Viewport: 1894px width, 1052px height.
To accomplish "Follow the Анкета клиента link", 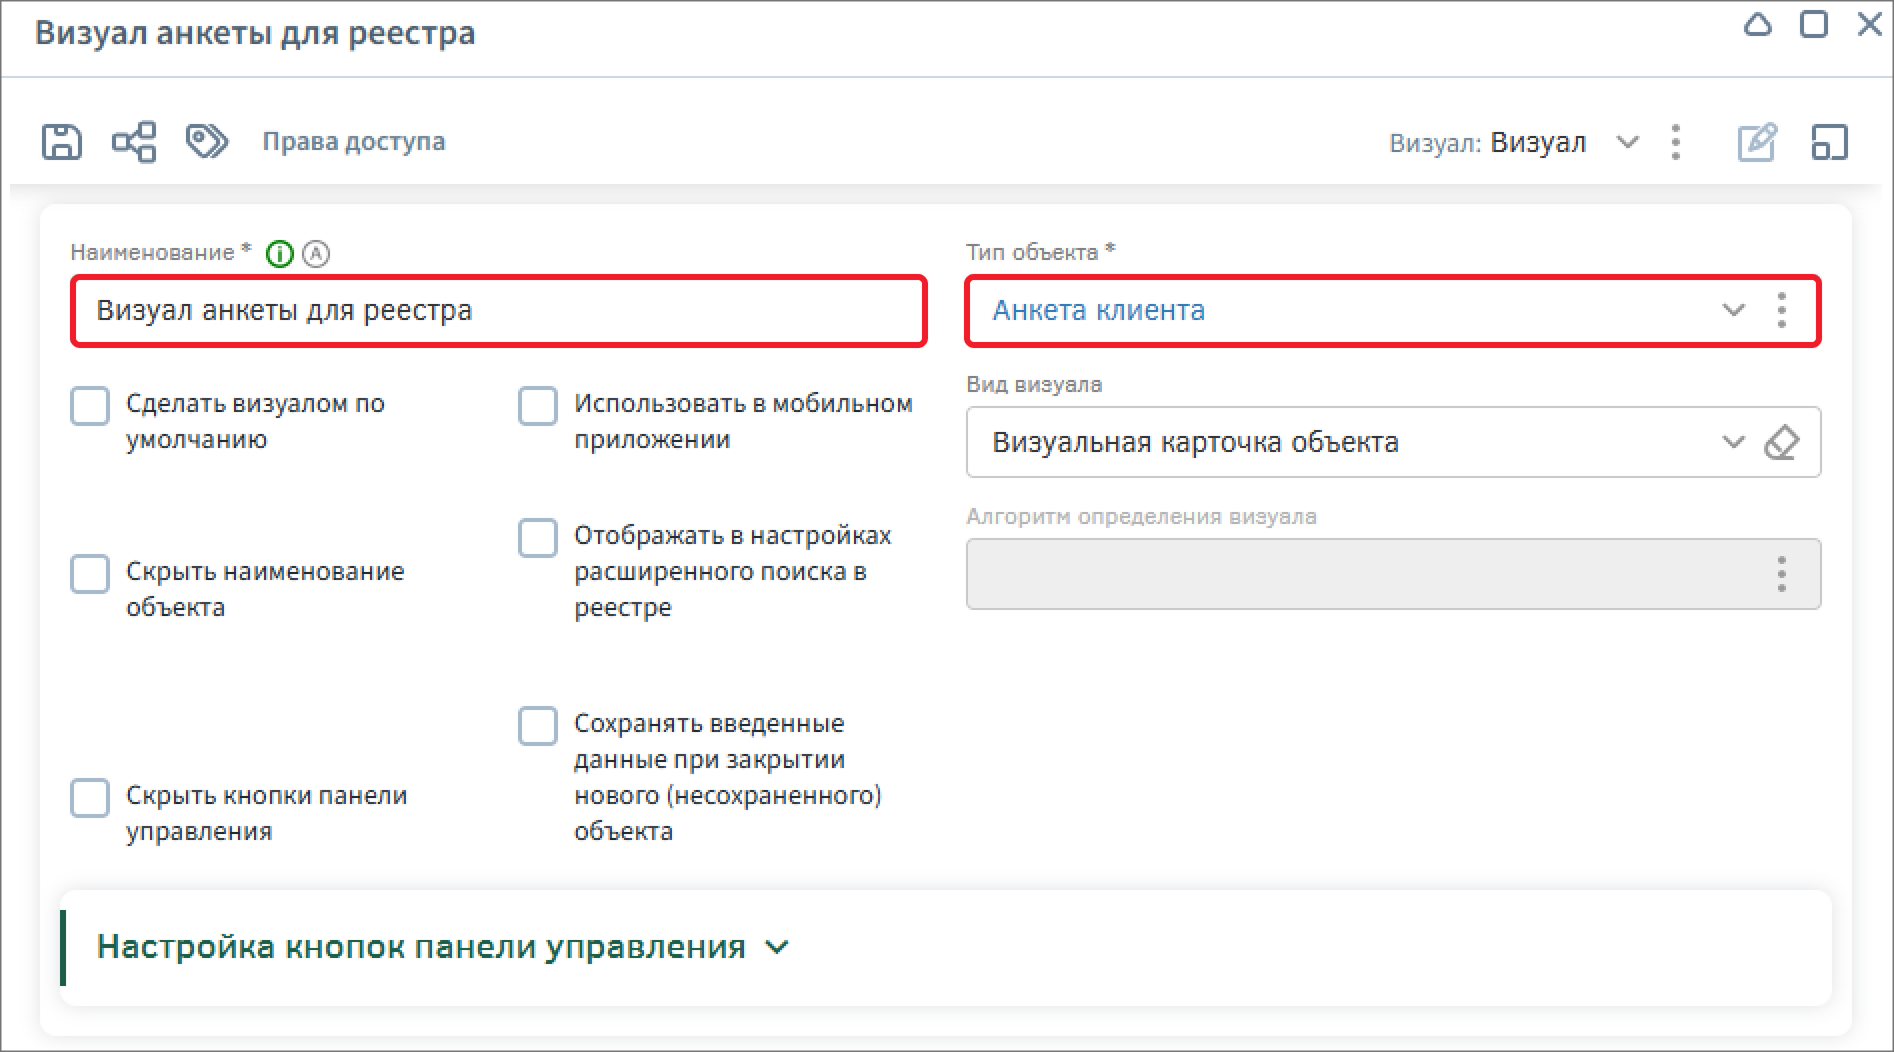I will tap(1098, 311).
